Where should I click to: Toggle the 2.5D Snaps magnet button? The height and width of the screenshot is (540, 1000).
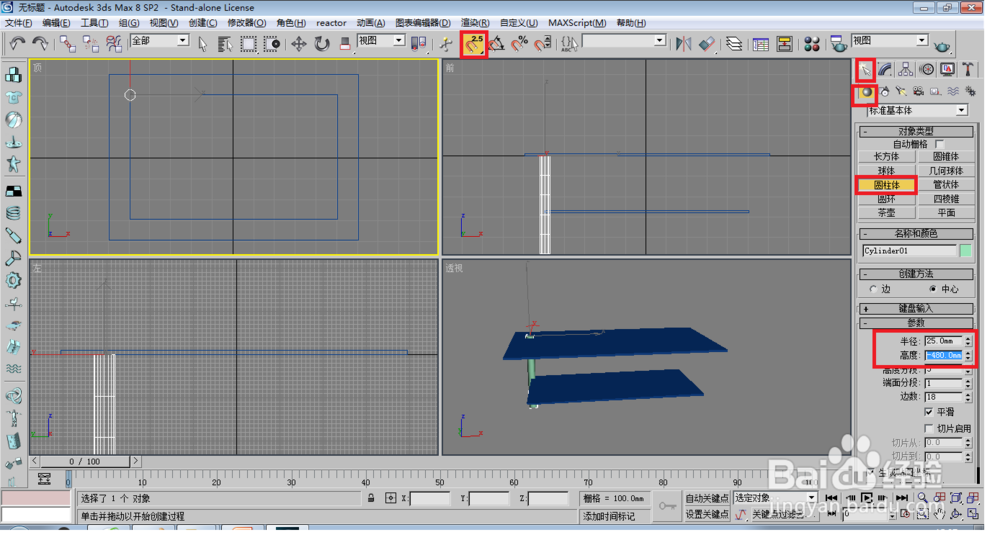[474, 44]
